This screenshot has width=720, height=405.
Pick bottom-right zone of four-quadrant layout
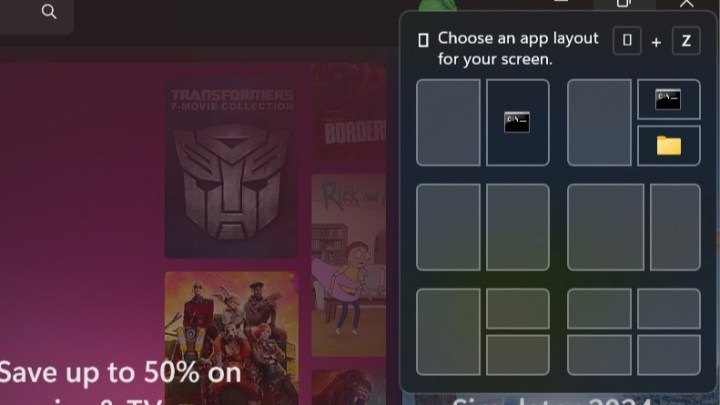click(669, 355)
